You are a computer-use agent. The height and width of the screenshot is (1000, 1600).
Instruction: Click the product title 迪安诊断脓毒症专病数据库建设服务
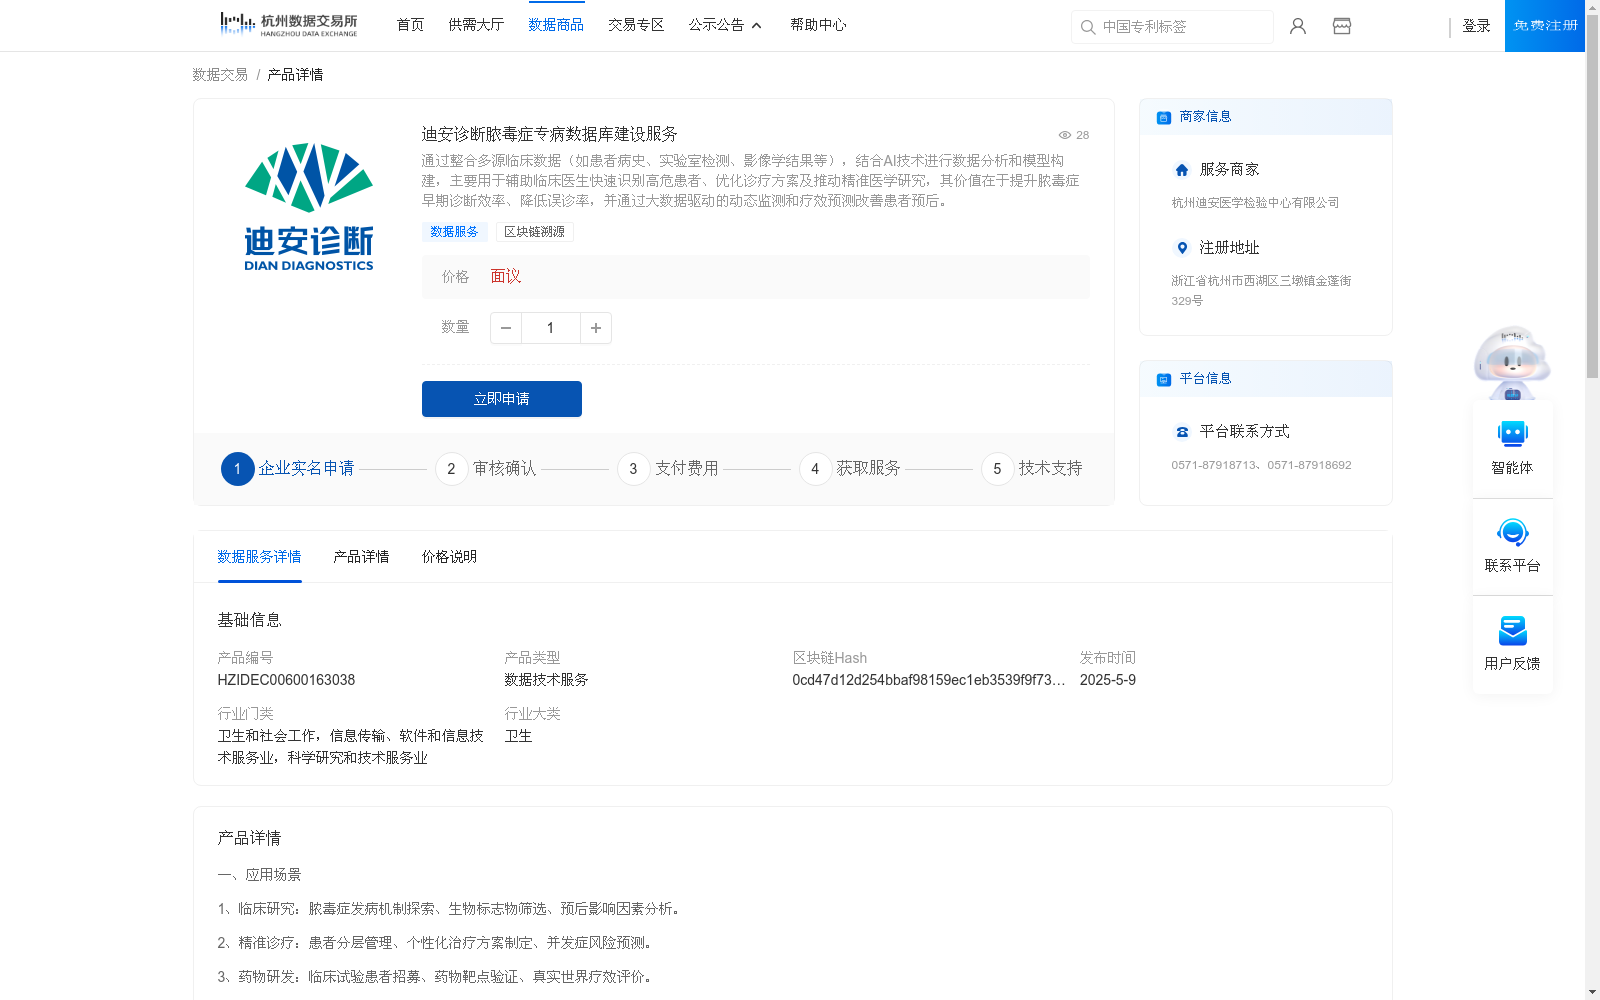[x=549, y=134]
